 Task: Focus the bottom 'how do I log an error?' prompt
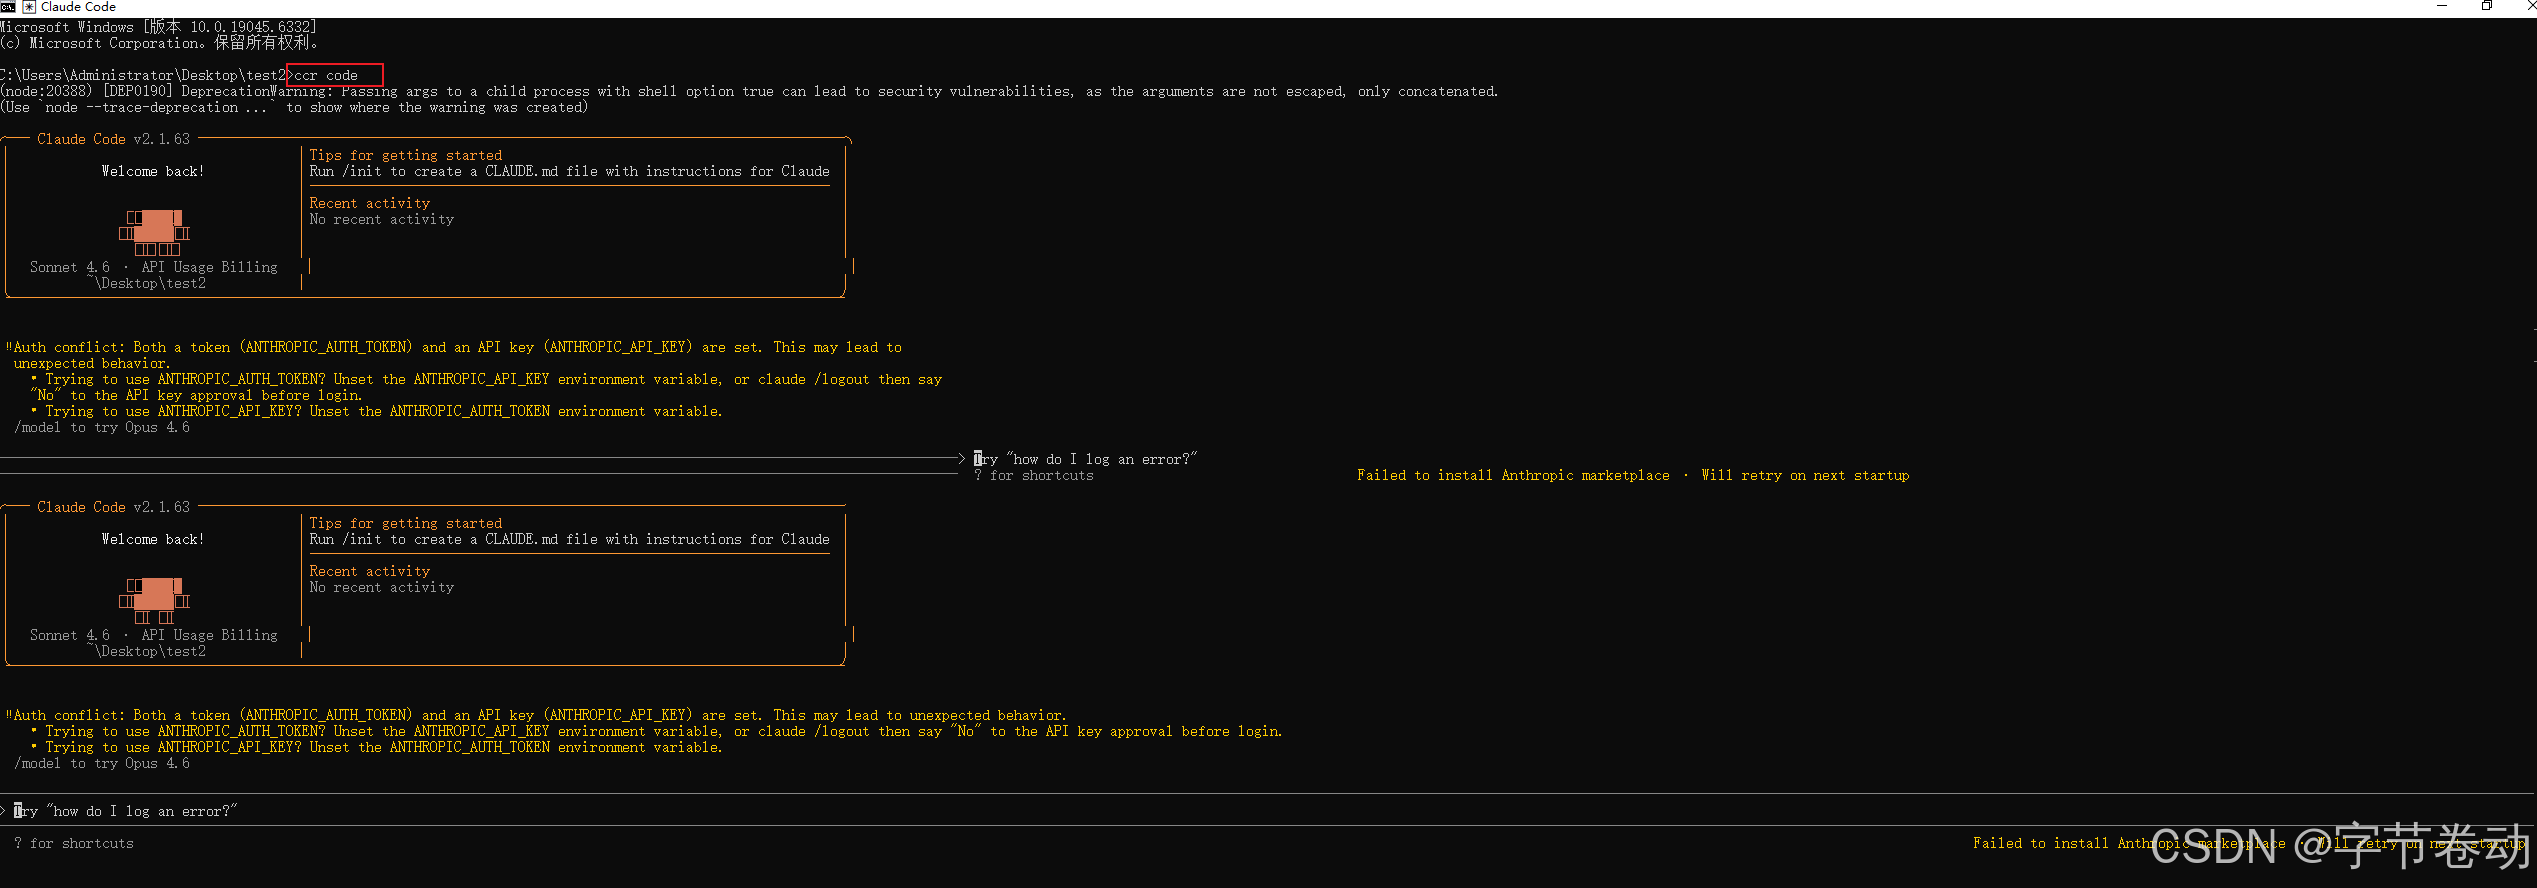[x=126, y=811]
